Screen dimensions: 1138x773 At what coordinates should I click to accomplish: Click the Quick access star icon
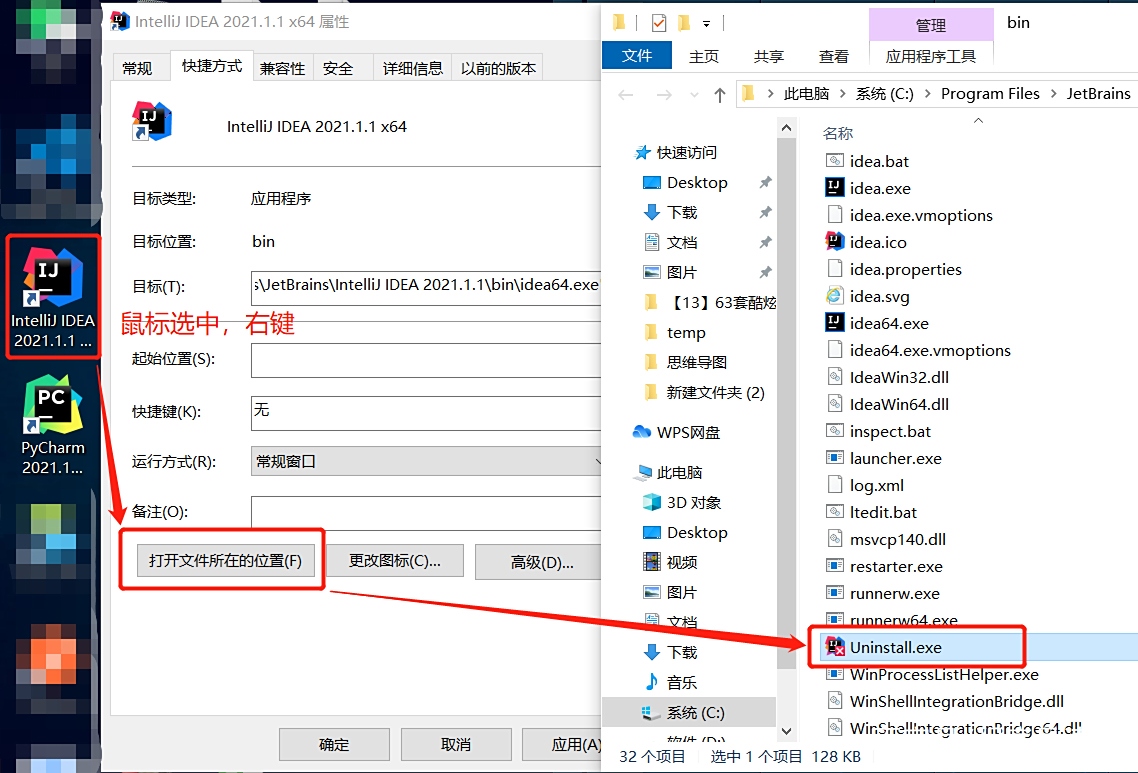(x=642, y=152)
